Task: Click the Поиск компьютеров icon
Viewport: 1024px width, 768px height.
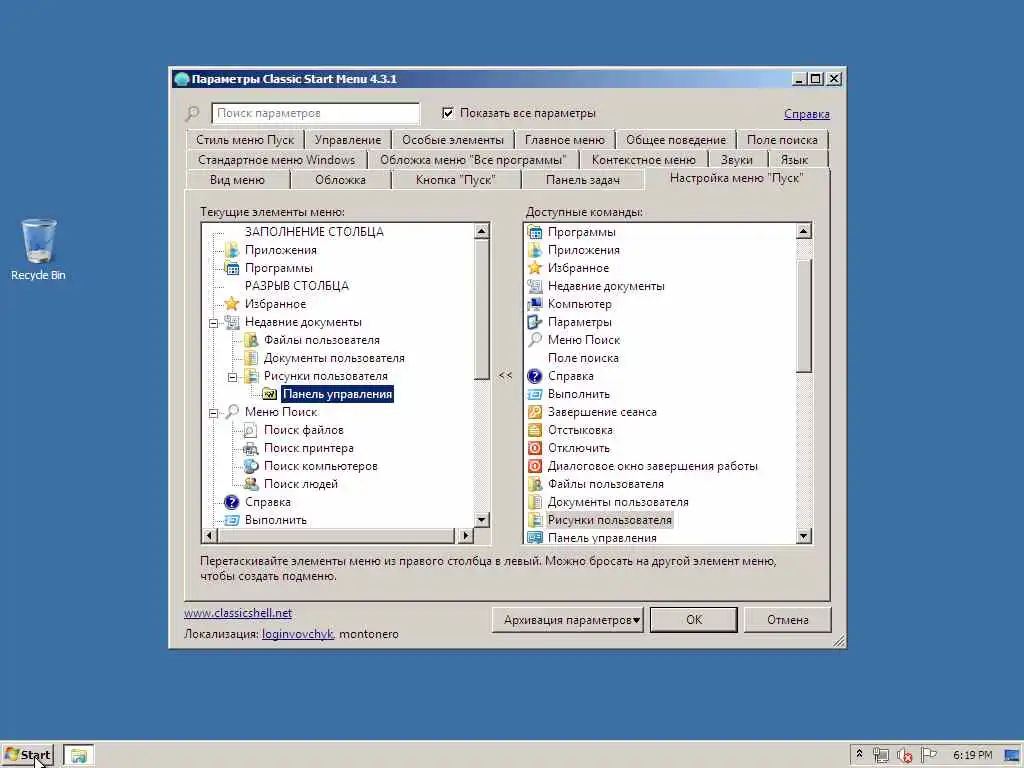Action: coord(251,466)
